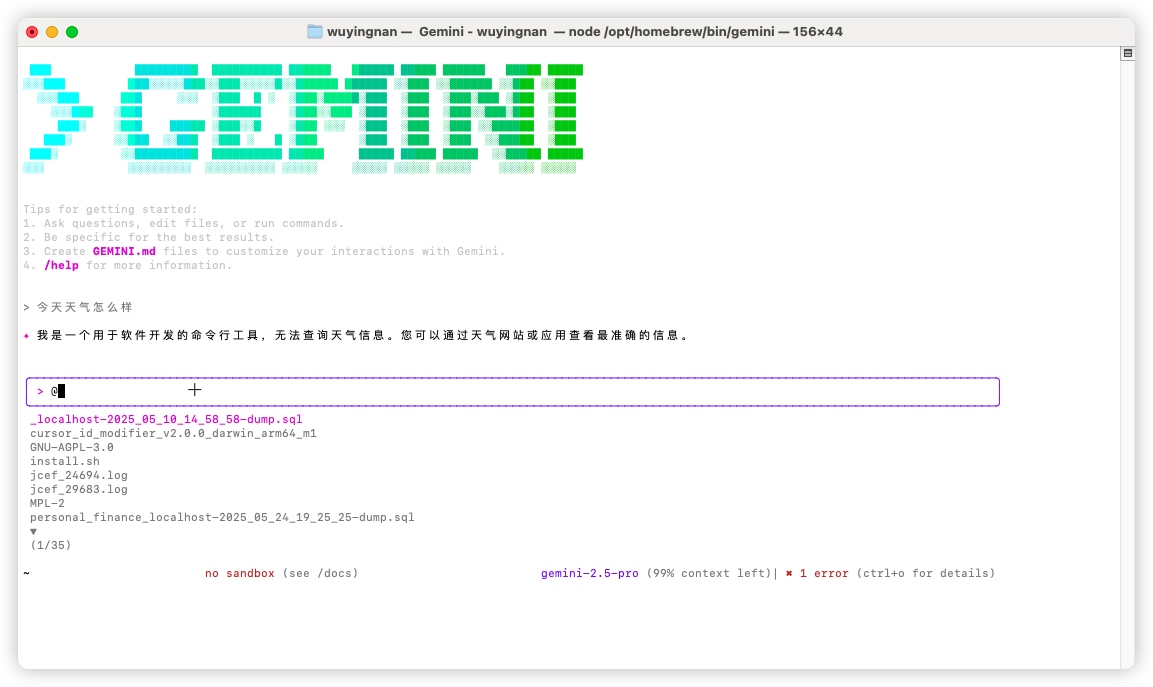Click the '~' working directory indicator
Image resolution: width=1153 pixels, height=687 pixels.
click(26, 573)
